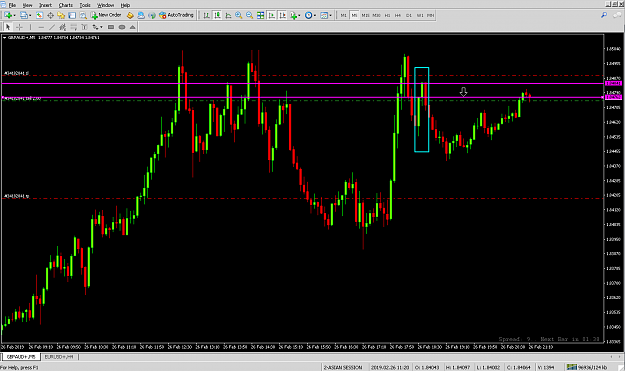Select the horizontal line tool
625x371 pixels.
pyautogui.click(x=41, y=27)
